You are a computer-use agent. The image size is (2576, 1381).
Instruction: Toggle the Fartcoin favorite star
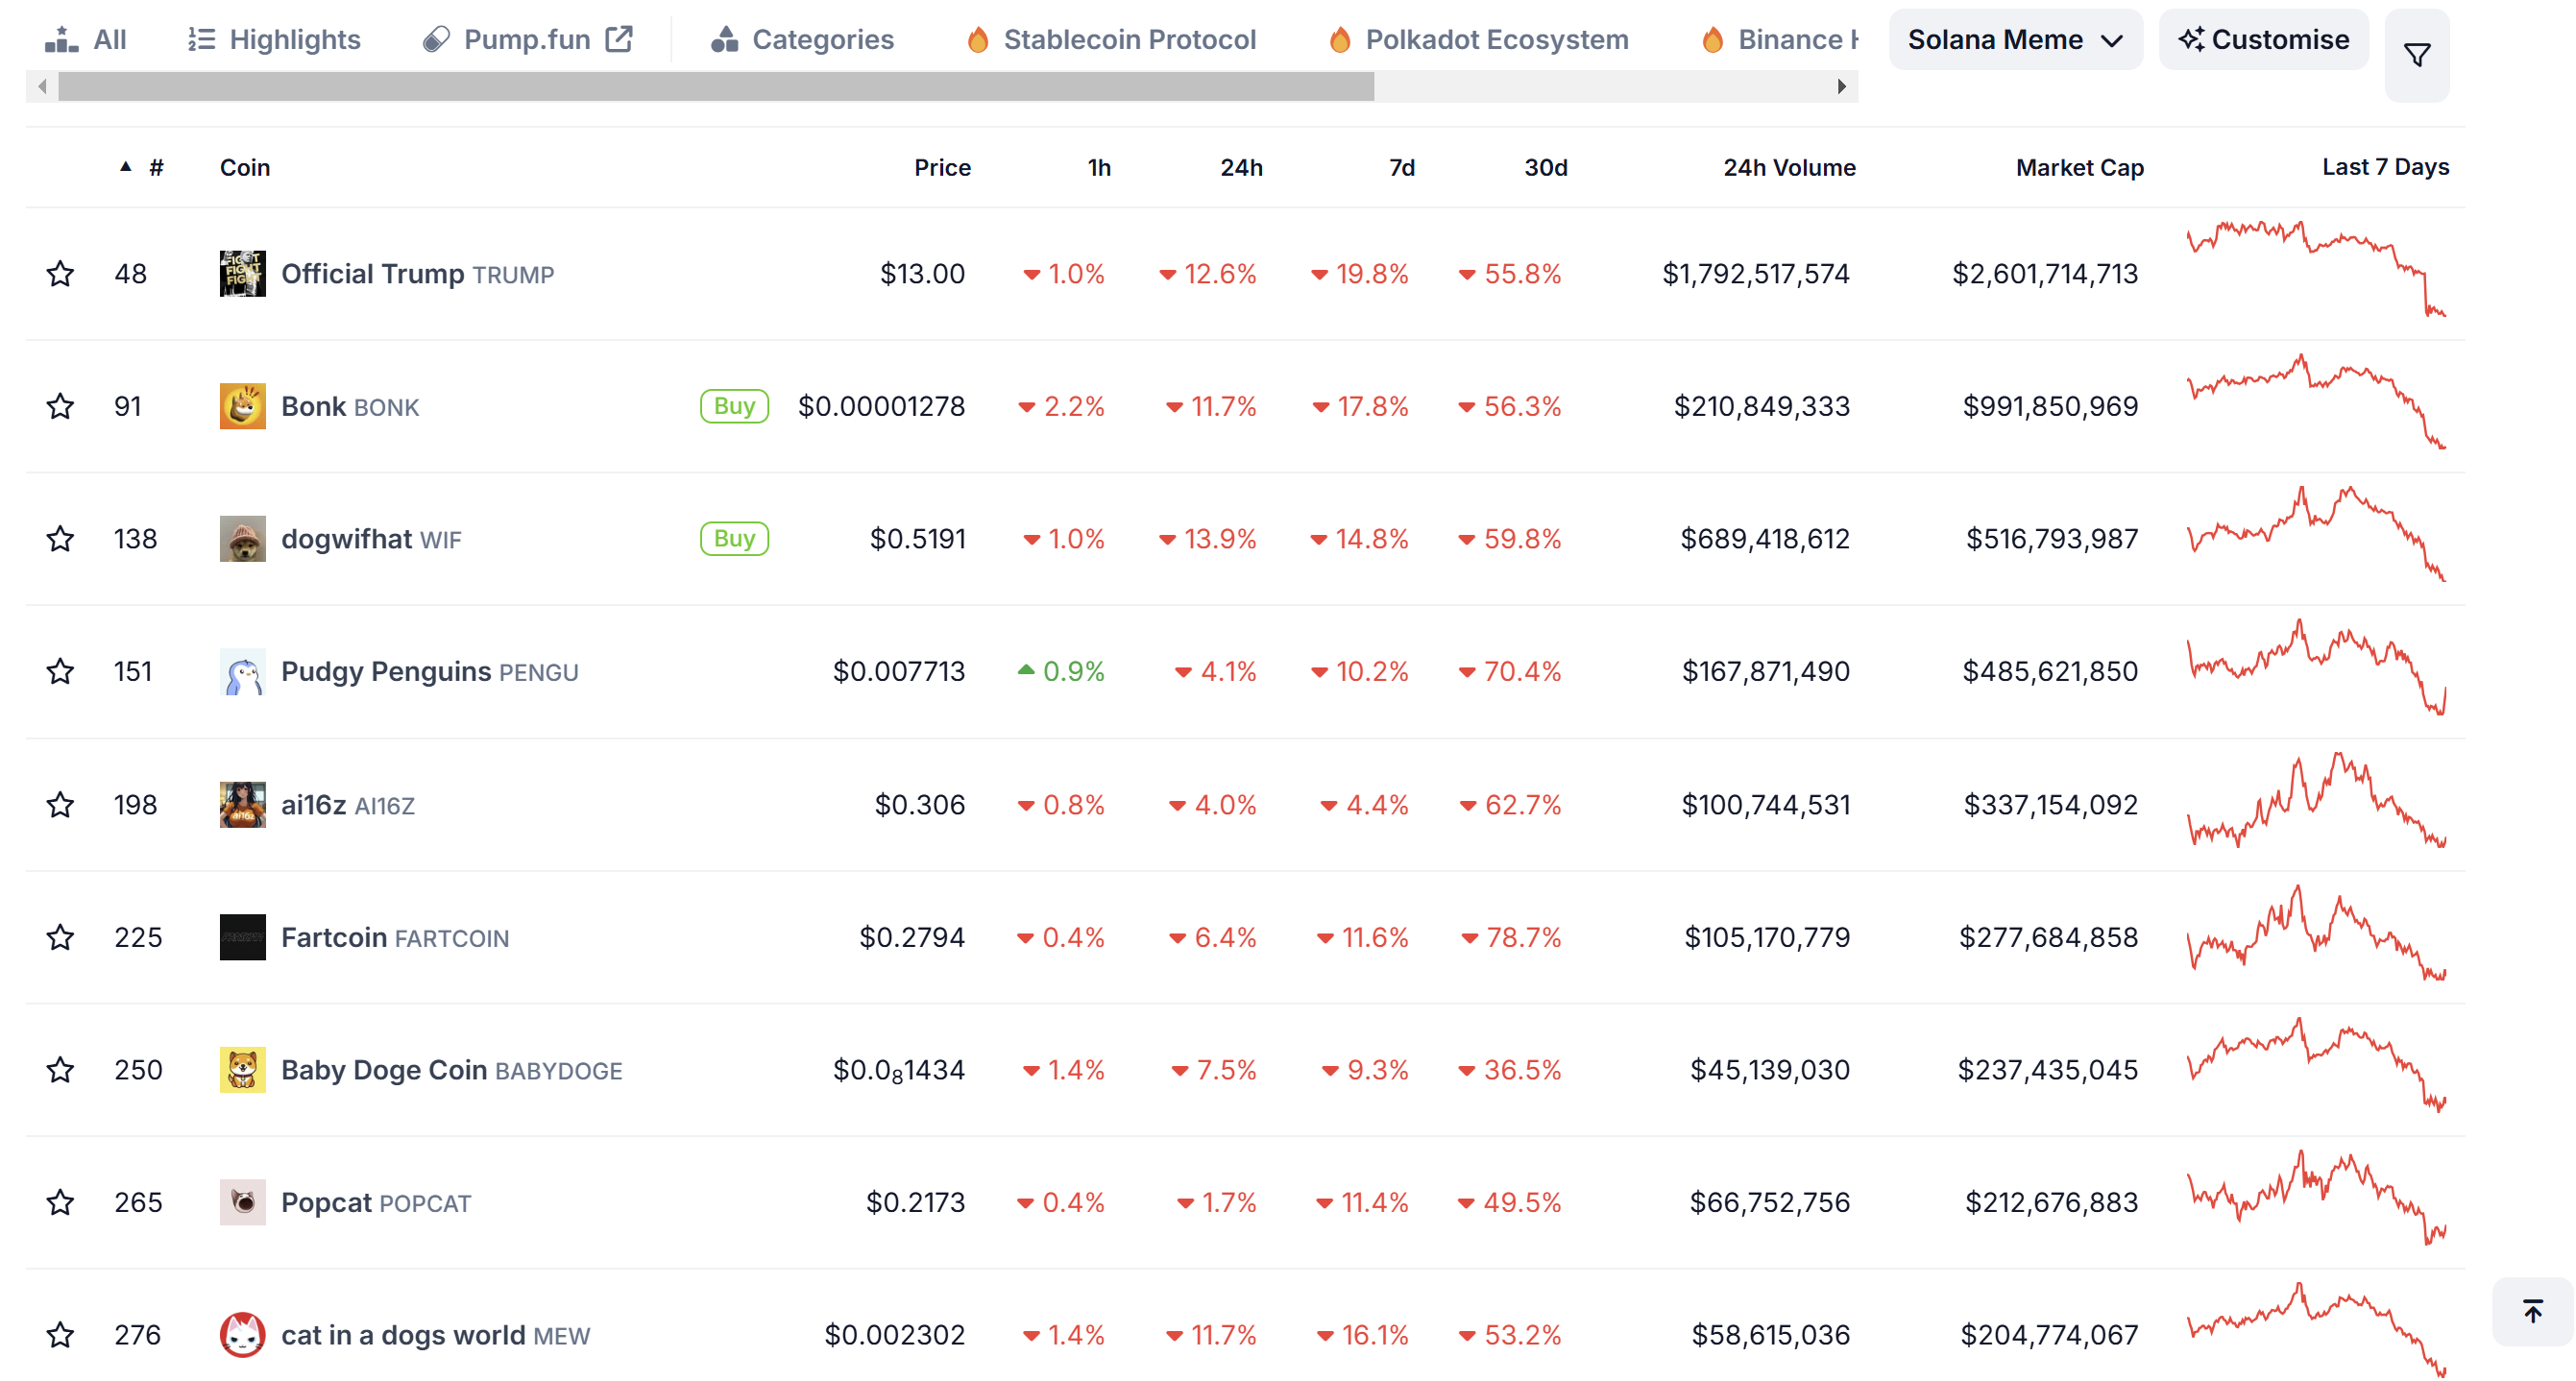60,937
